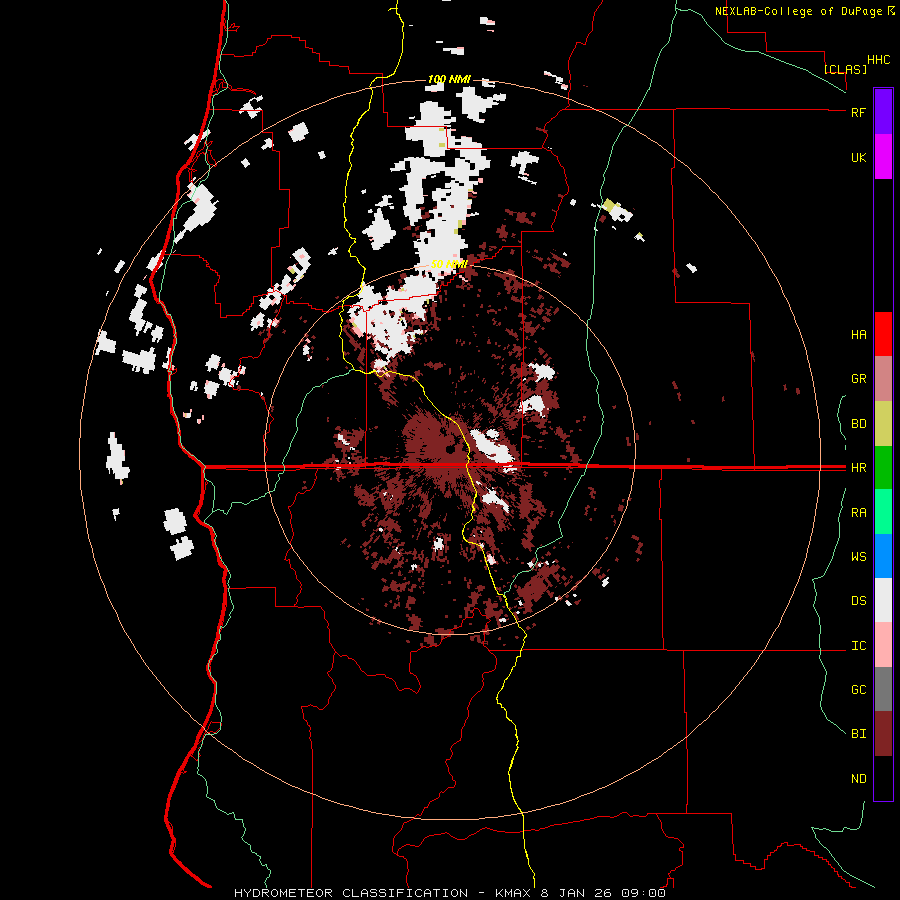Pick the WS blue legend swatch
This screenshot has height=900, width=900.
click(x=883, y=556)
